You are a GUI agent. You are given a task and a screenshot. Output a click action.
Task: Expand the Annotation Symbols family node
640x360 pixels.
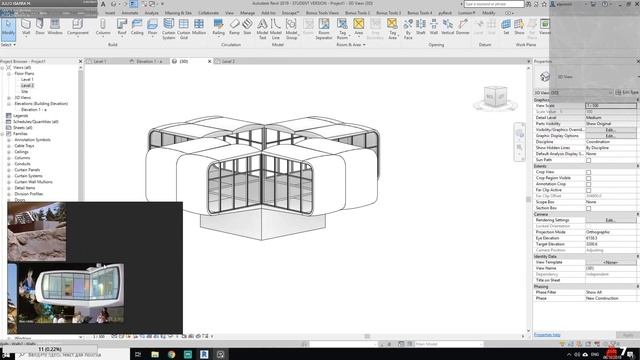pyautogui.click(x=9, y=140)
